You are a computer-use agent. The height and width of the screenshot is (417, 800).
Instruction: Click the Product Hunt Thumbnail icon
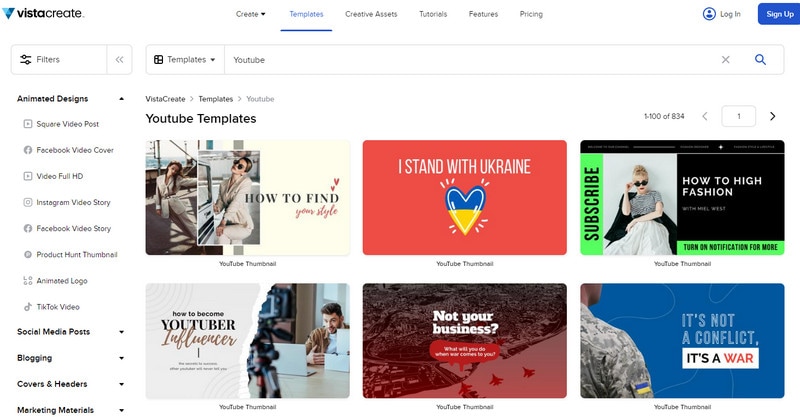(x=28, y=255)
